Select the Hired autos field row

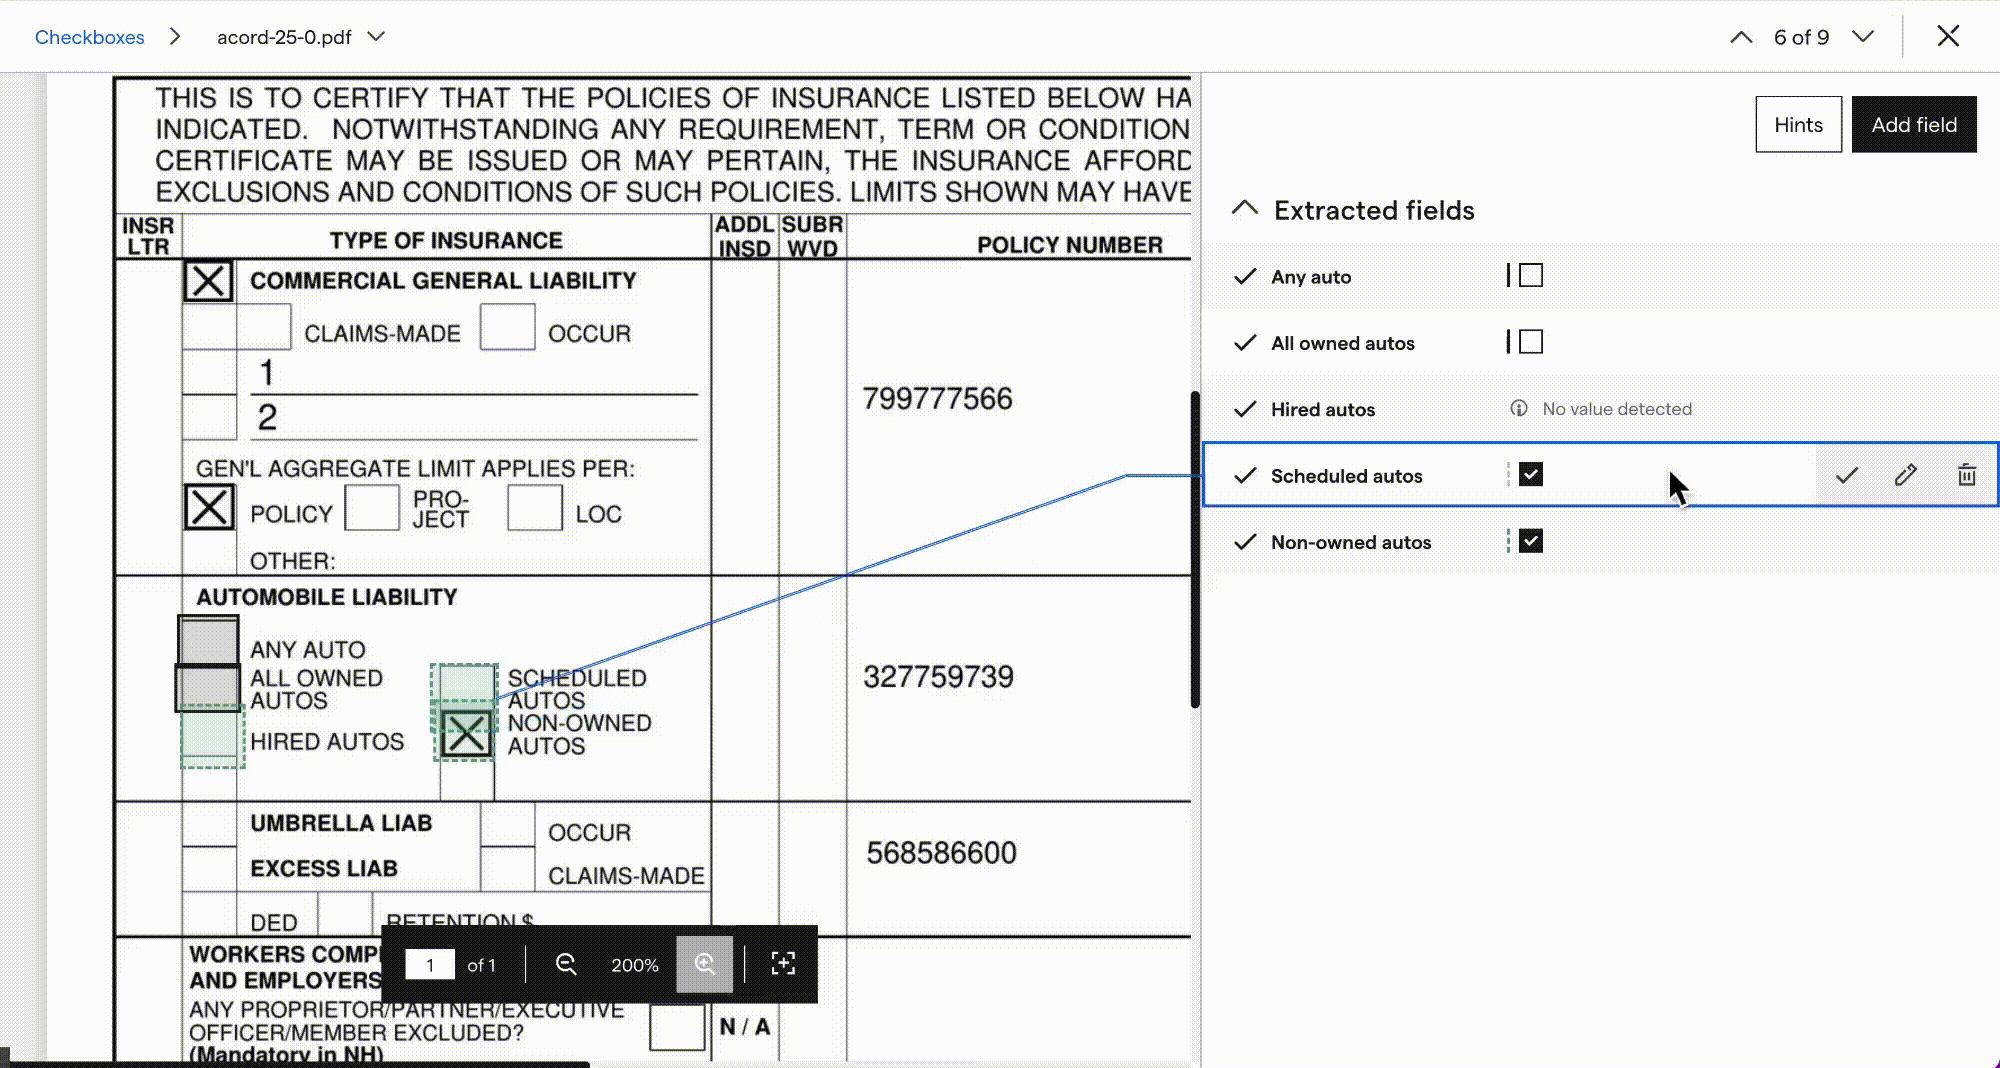click(1600, 409)
